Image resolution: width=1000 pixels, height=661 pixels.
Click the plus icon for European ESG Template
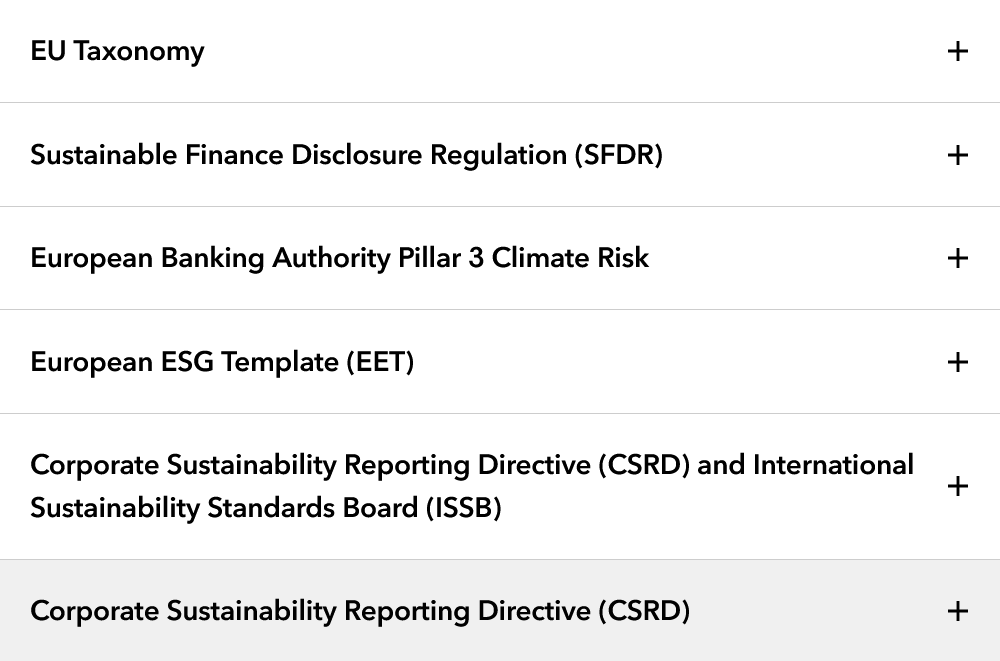coord(957,362)
